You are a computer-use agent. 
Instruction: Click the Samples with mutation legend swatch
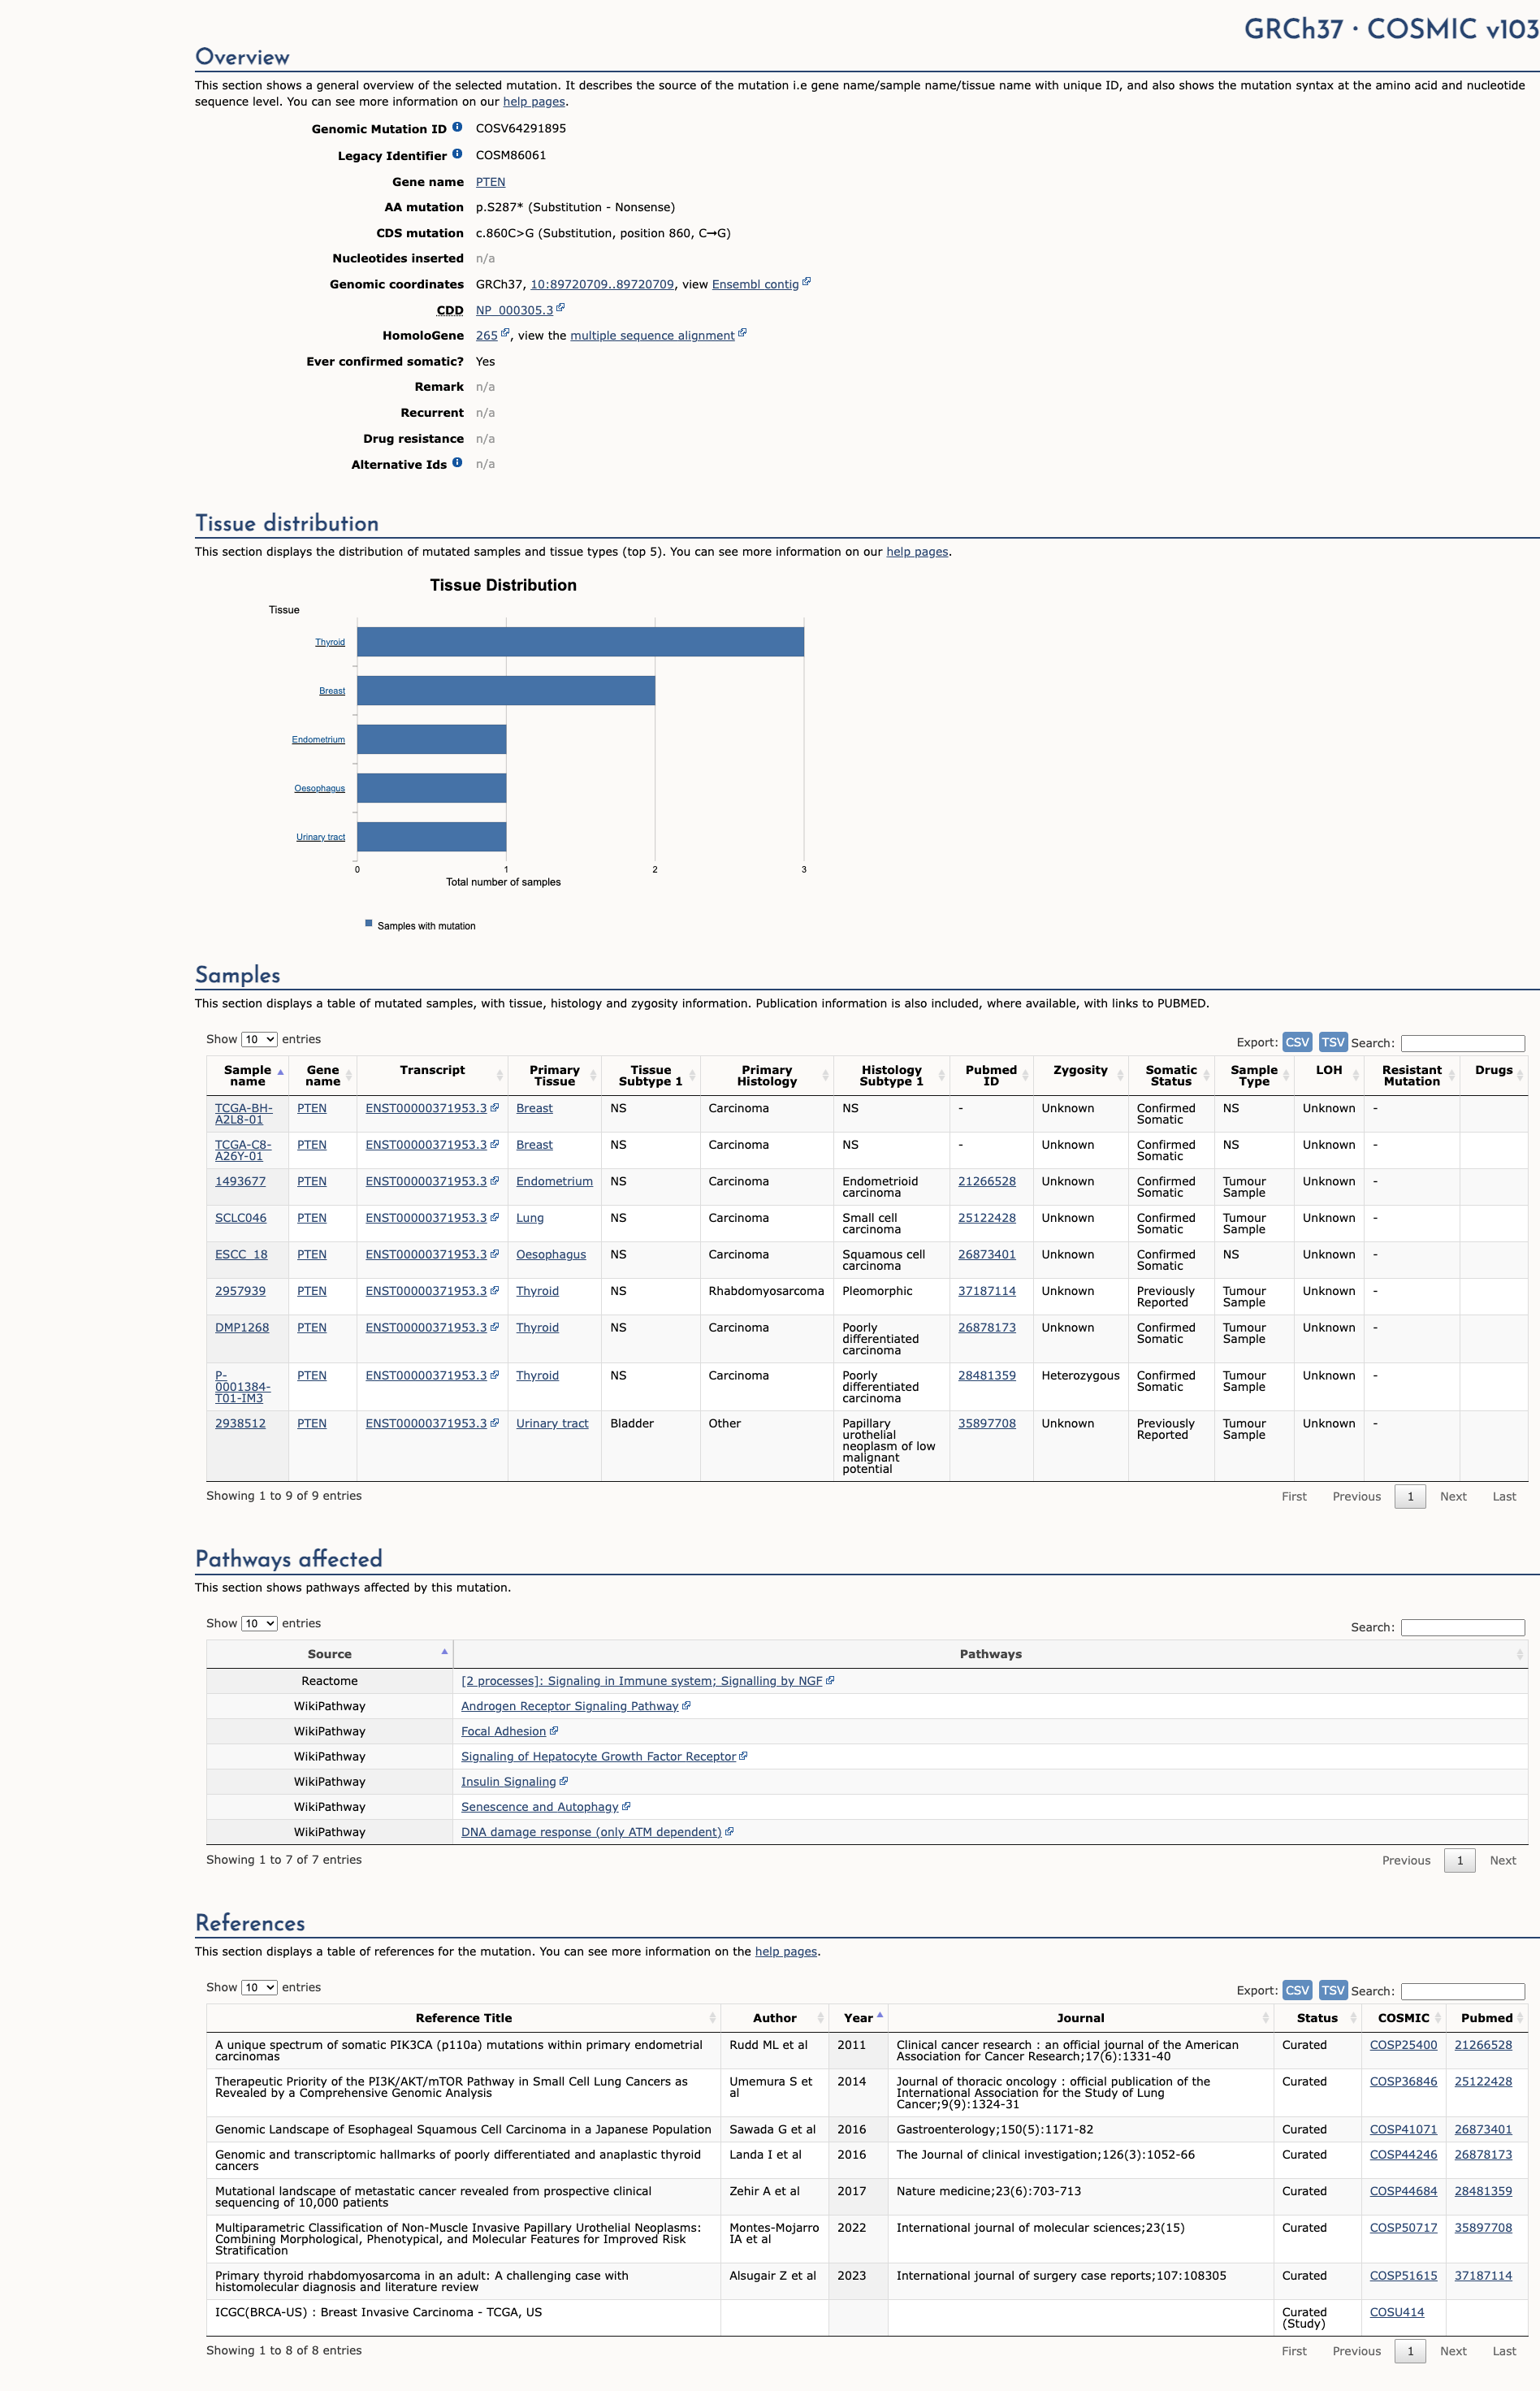pyautogui.click(x=368, y=923)
